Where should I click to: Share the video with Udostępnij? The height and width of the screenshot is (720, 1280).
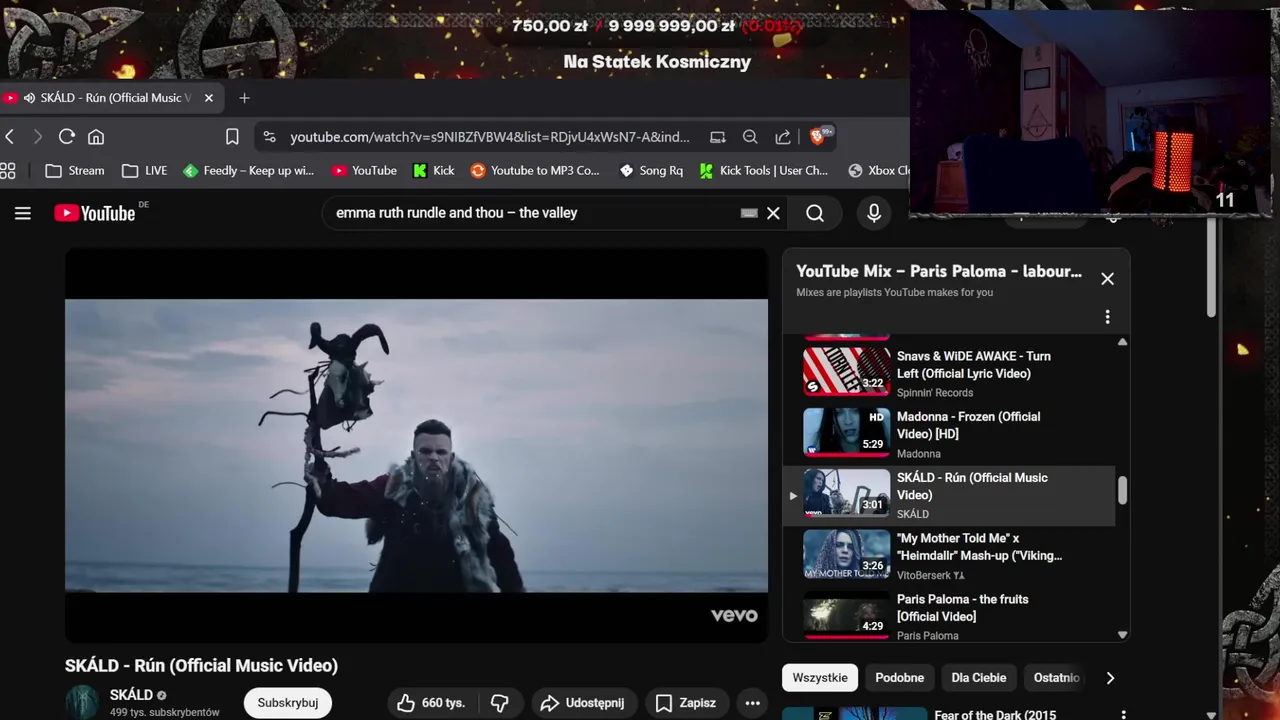tap(582, 703)
